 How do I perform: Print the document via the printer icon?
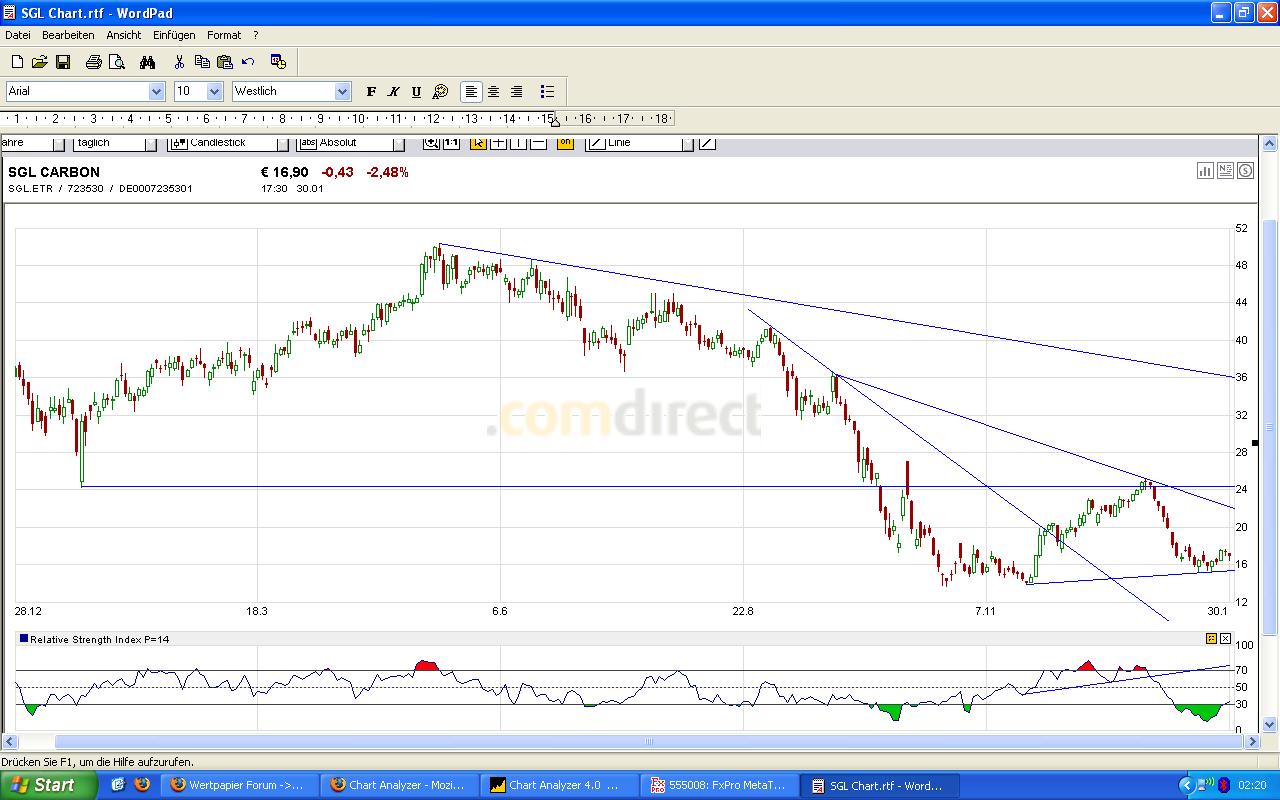click(94, 62)
